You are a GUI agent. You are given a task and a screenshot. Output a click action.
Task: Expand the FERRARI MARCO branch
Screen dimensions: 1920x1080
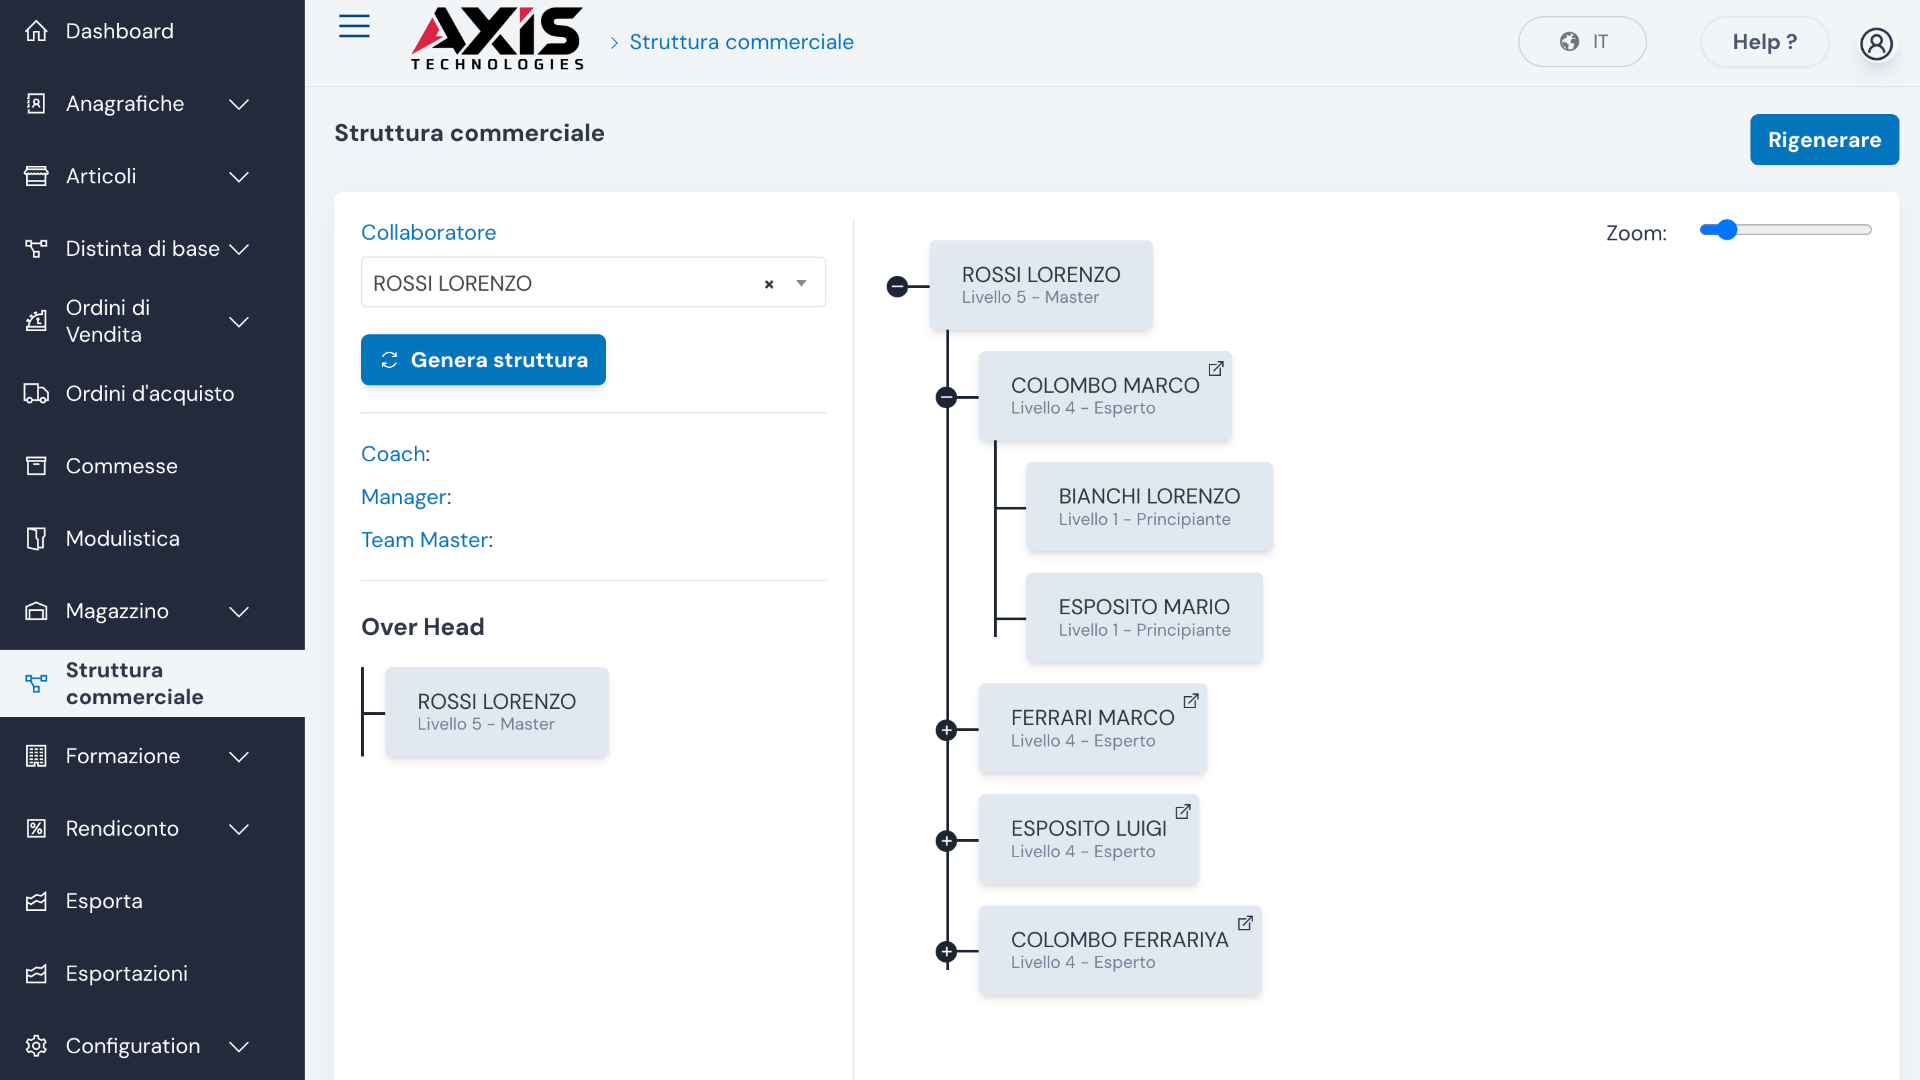coord(946,730)
